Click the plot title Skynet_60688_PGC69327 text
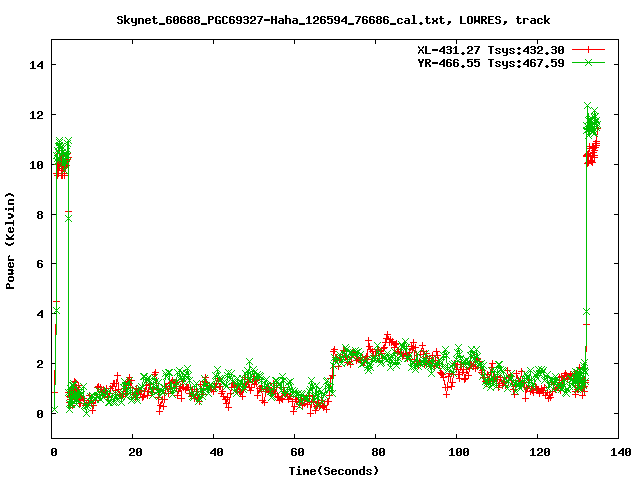The width and height of the screenshot is (640, 480). 333,20
